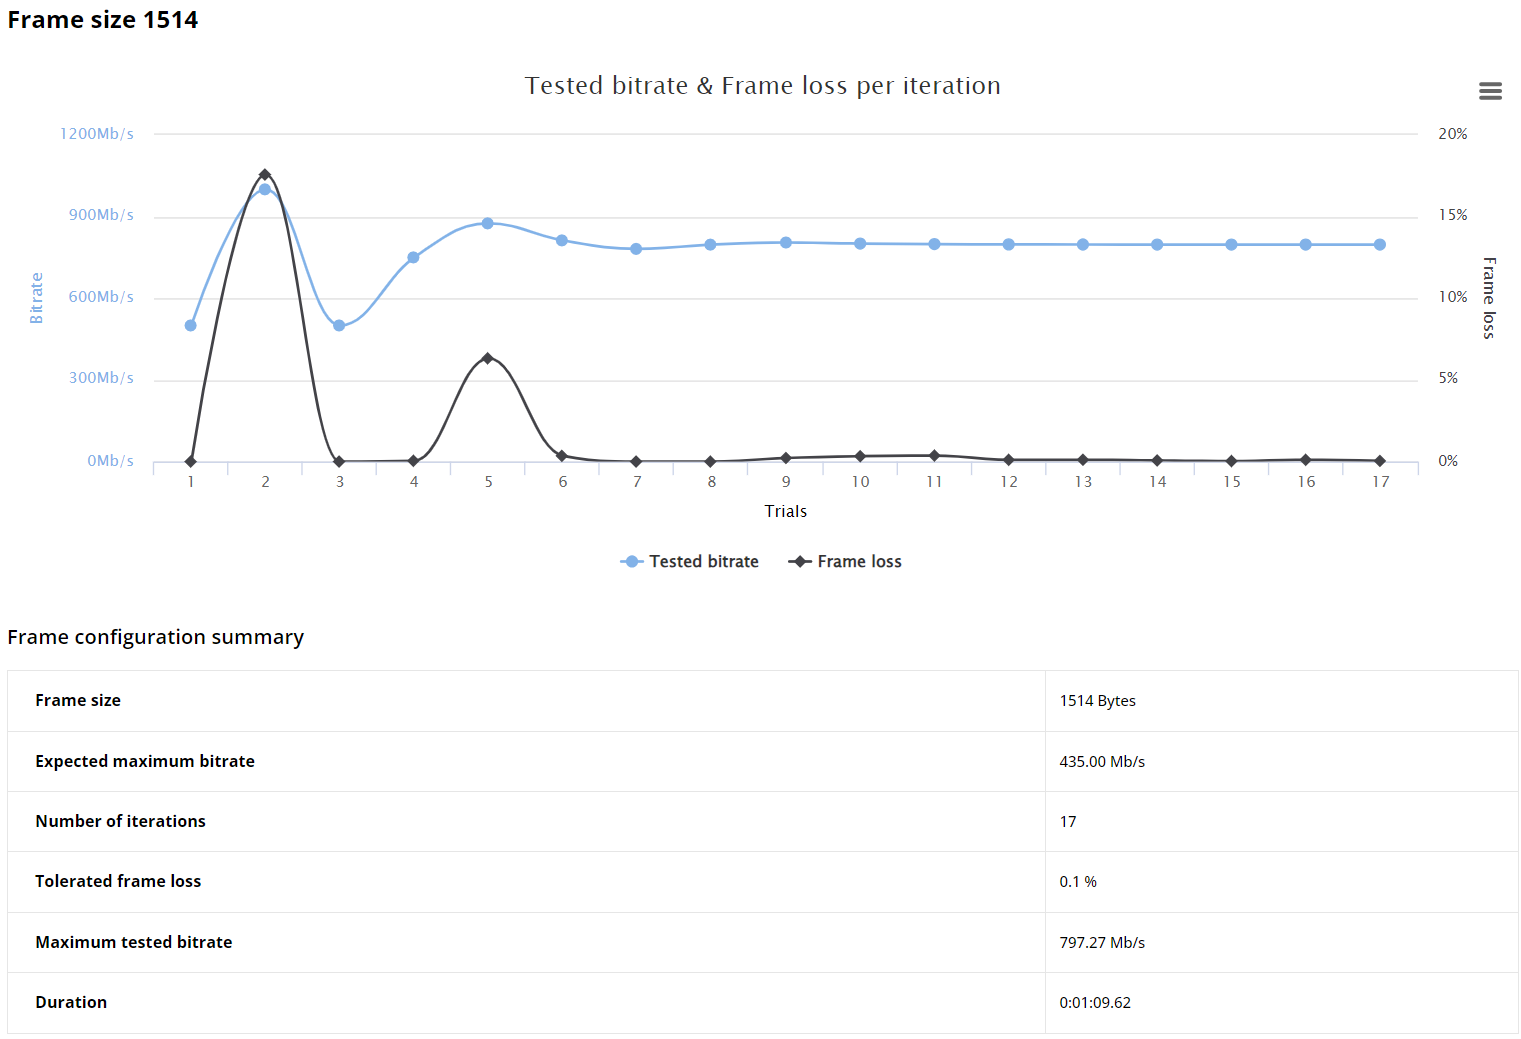Viewport: 1521px width, 1039px height.
Task: Click the black diamond legend marker
Action: coord(799,562)
